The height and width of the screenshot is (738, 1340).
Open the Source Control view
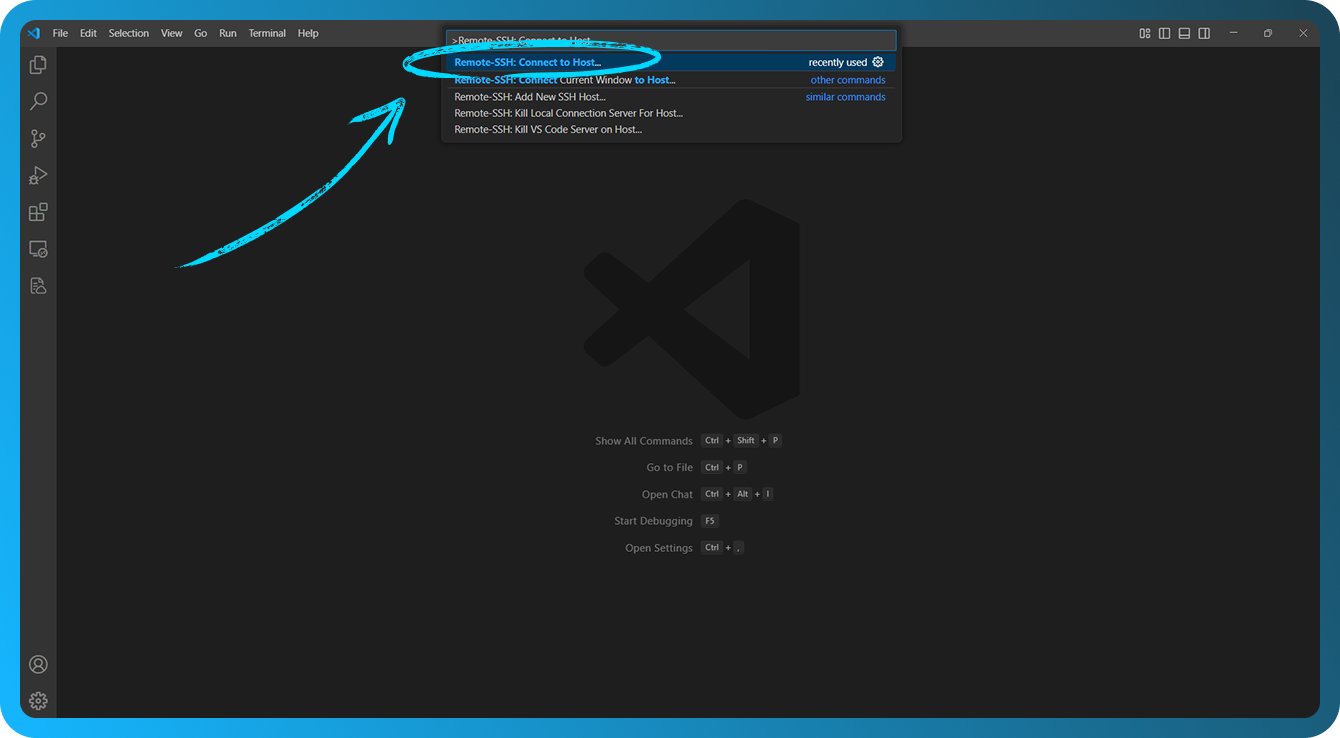pos(38,138)
